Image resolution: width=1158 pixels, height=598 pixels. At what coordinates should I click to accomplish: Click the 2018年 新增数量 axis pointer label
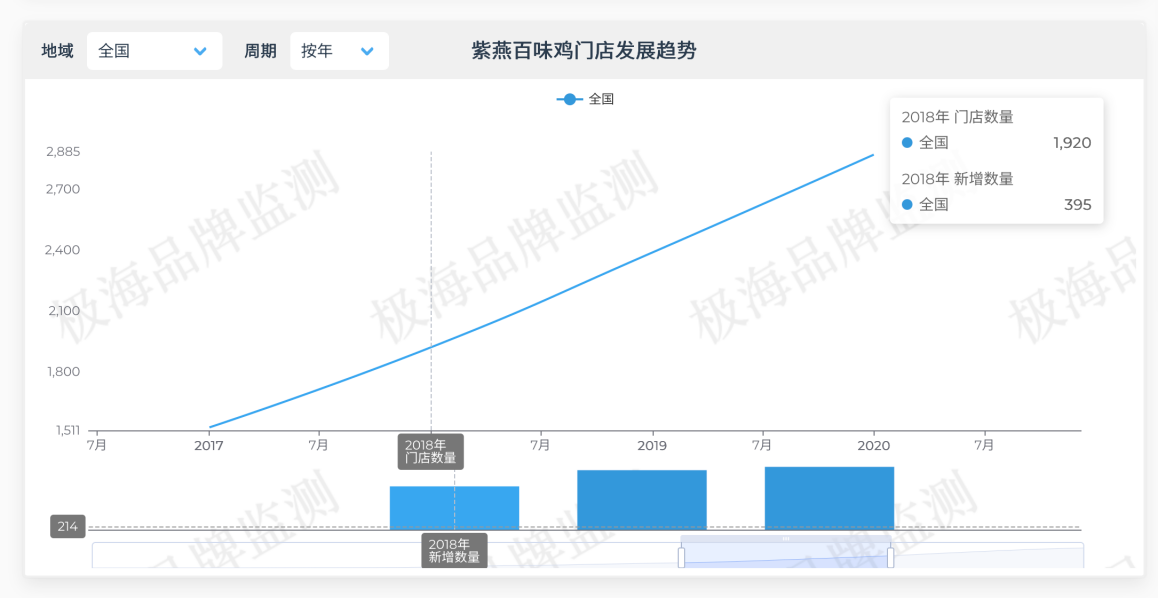454,550
